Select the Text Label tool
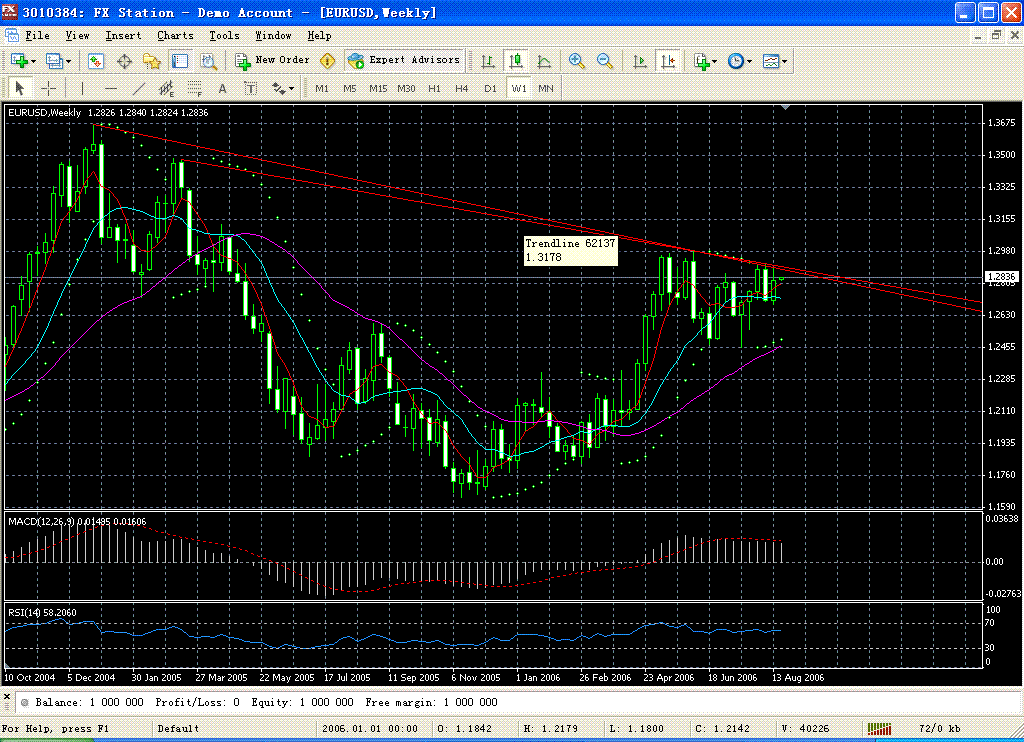 pyautogui.click(x=250, y=88)
